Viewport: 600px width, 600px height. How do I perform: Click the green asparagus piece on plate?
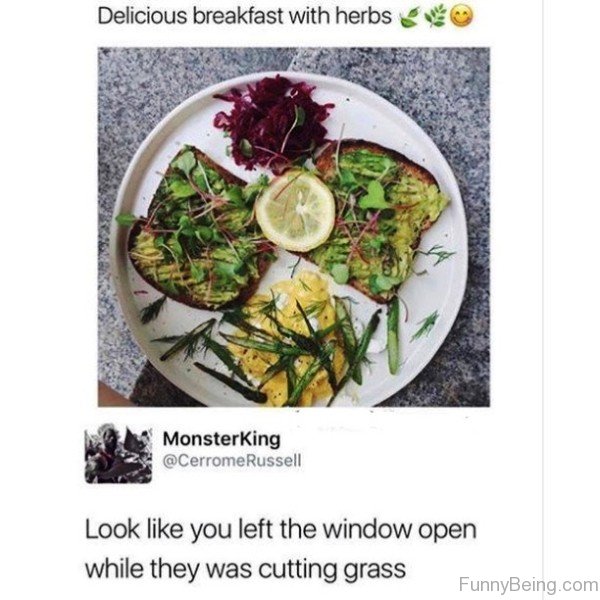tap(393, 337)
